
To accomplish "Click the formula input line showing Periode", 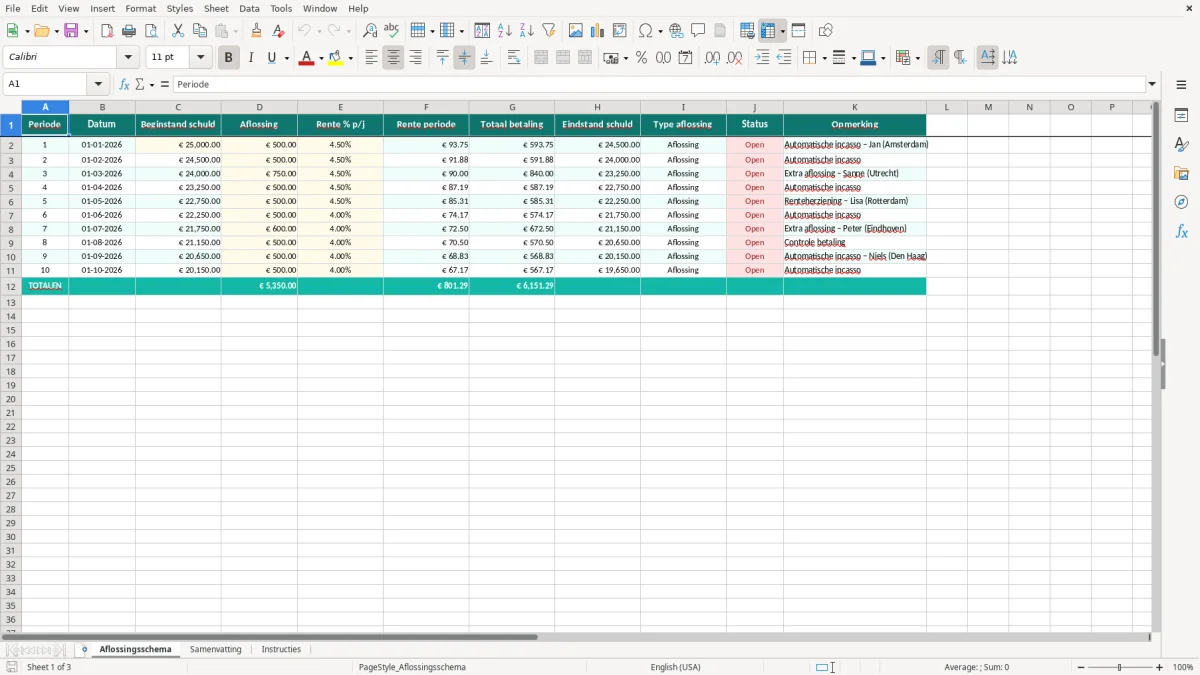I will pyautogui.click(x=659, y=84).
